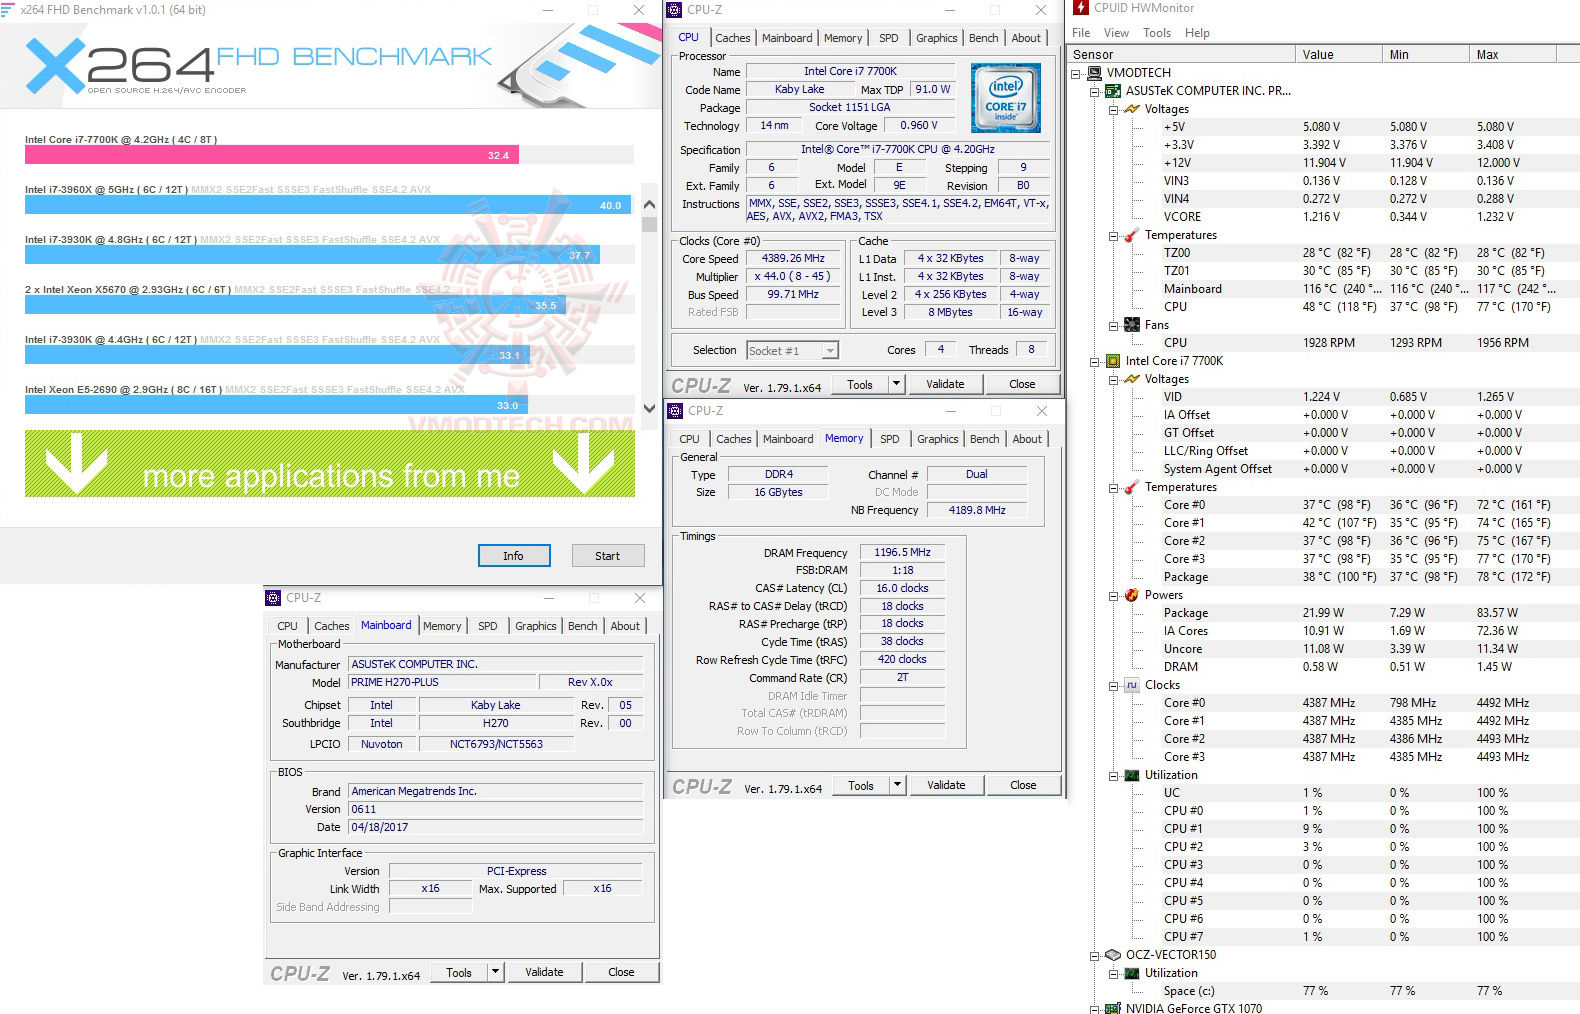Click Validate in CPU-Z Mainboard window
1580x1014 pixels.
(544, 972)
